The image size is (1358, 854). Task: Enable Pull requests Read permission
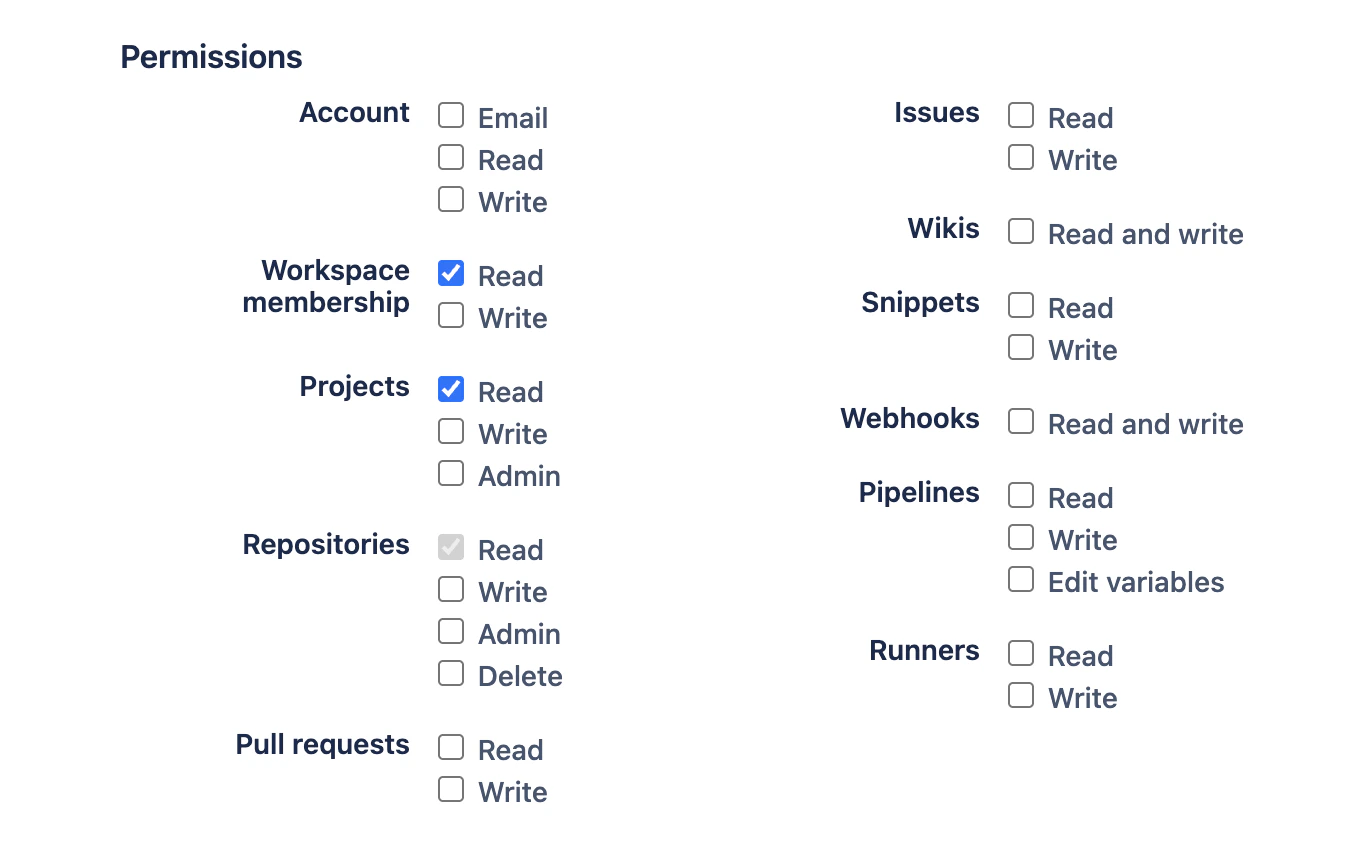pos(451,747)
